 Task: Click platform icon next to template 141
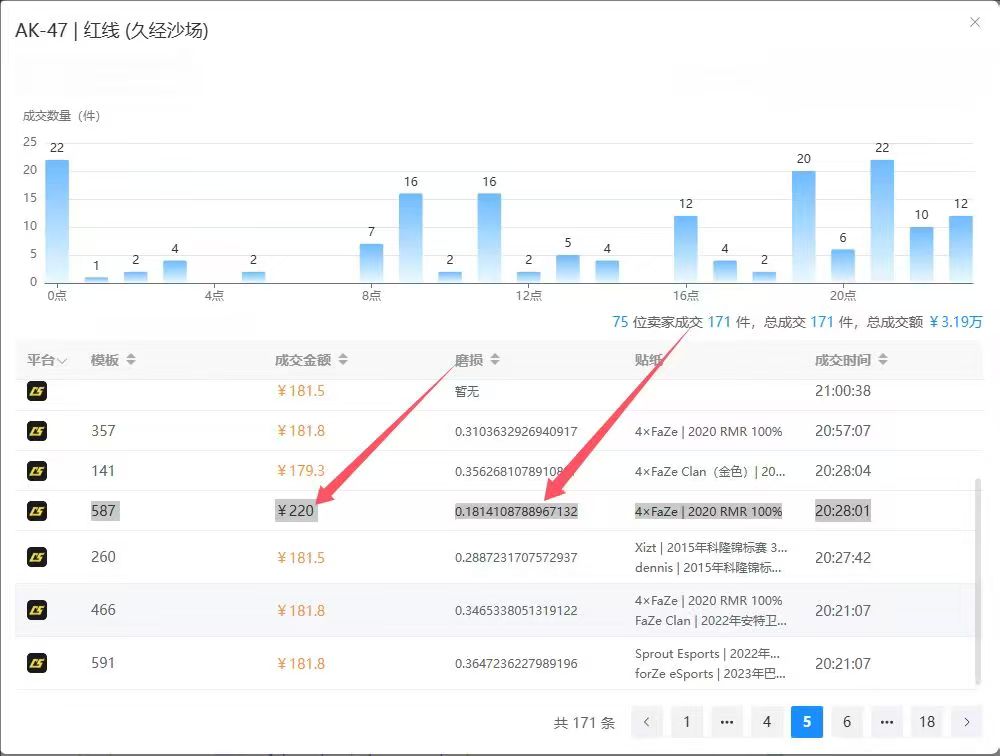[x=37, y=471]
